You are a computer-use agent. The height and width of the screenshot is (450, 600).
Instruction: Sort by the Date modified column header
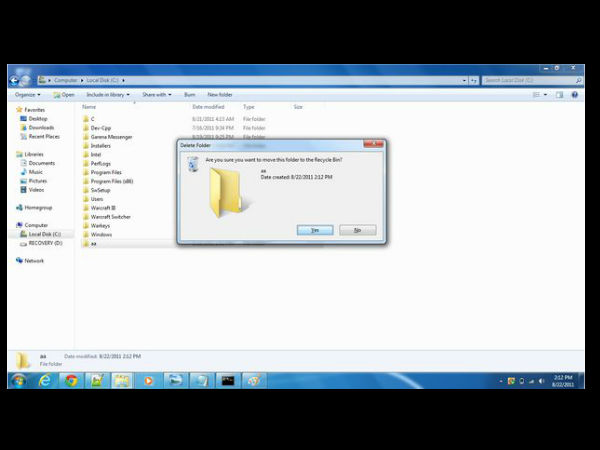tap(209, 106)
